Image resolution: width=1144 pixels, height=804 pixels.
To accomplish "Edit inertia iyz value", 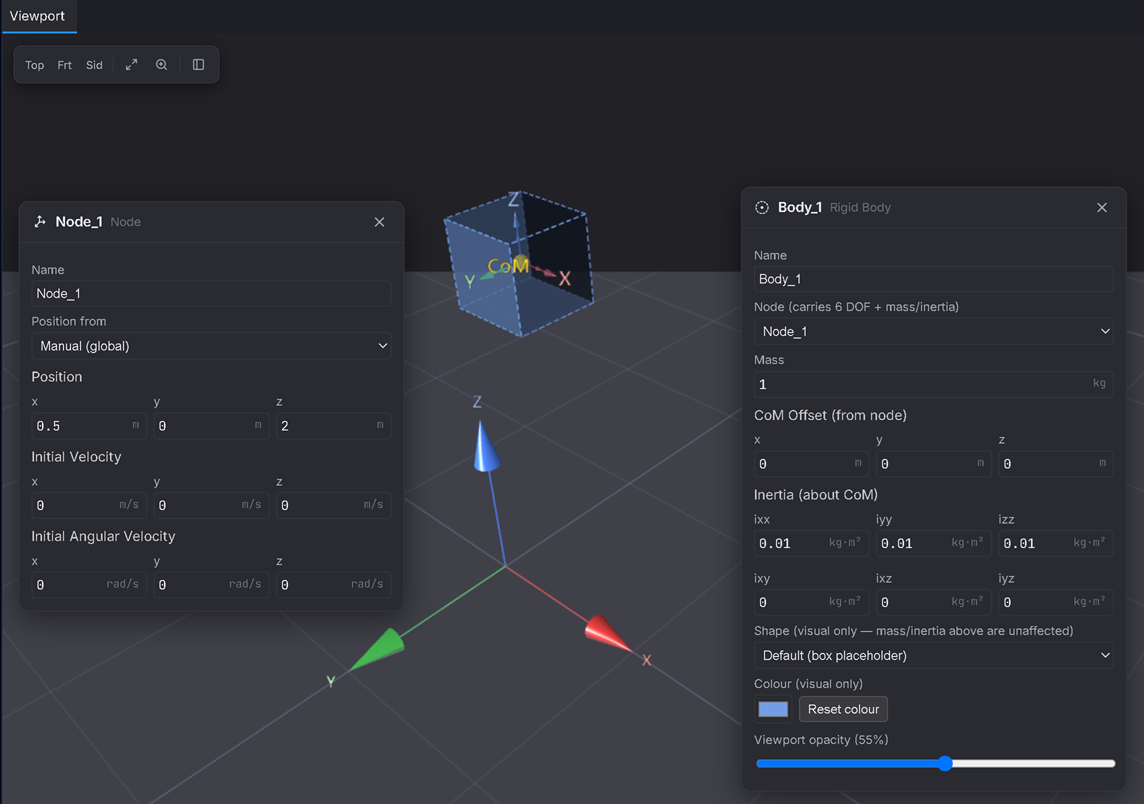I will (1056, 602).
